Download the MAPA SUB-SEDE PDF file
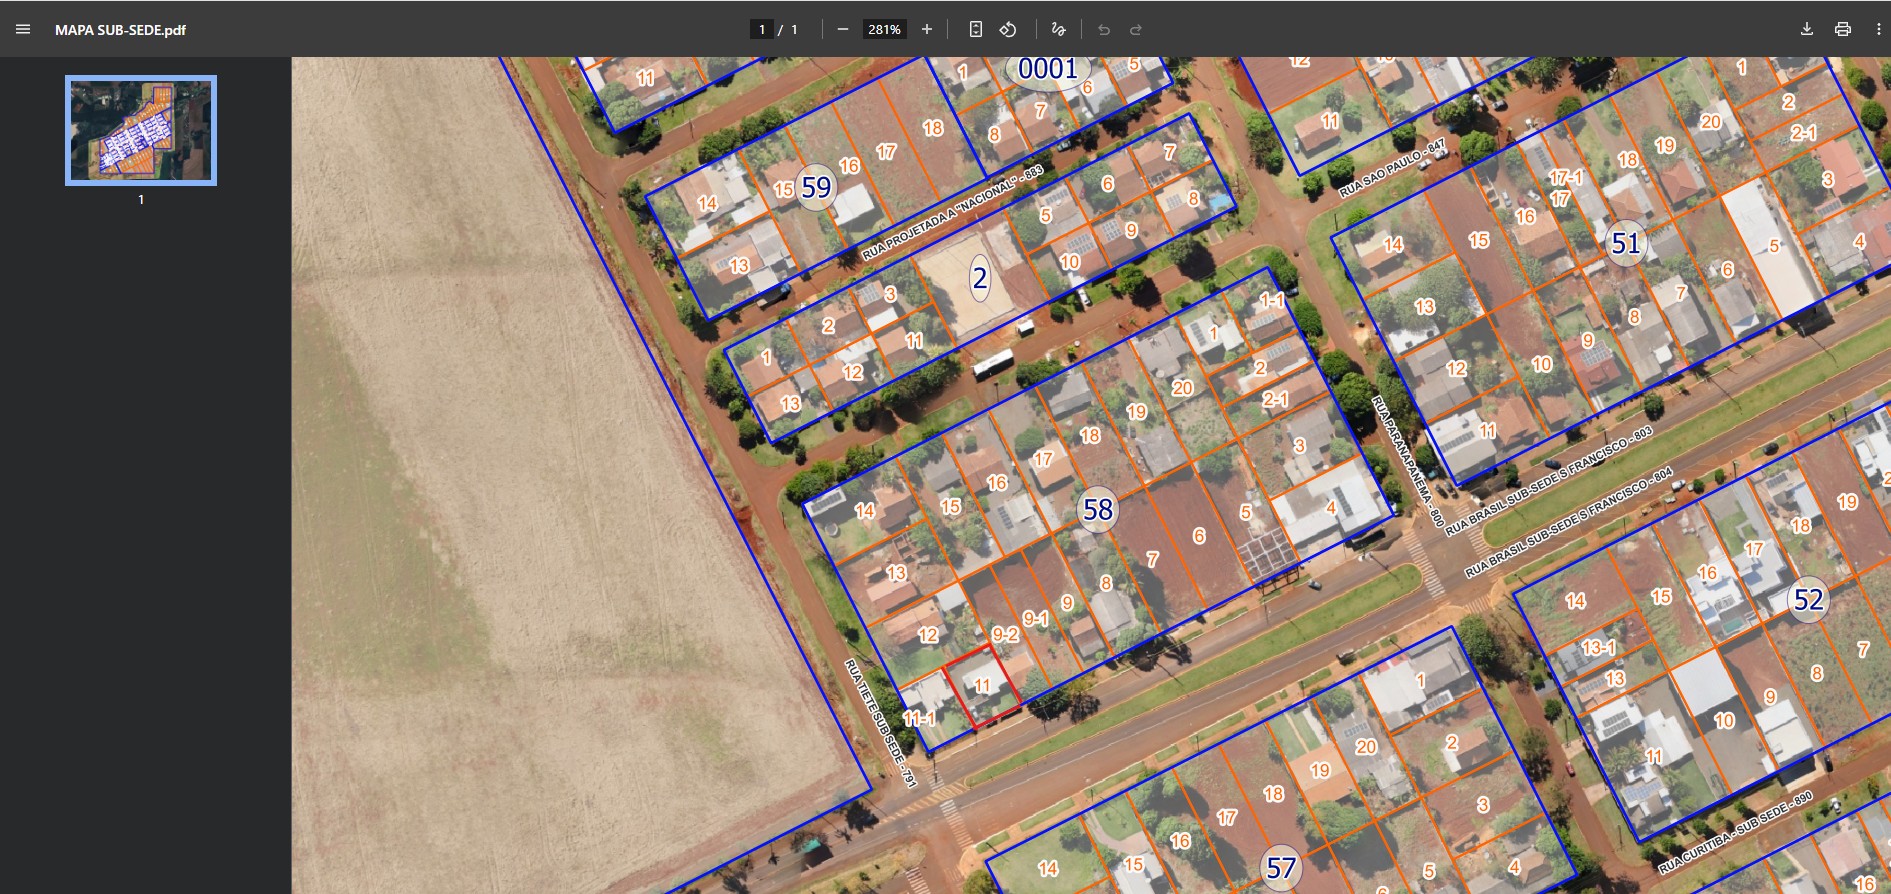 tap(1806, 29)
